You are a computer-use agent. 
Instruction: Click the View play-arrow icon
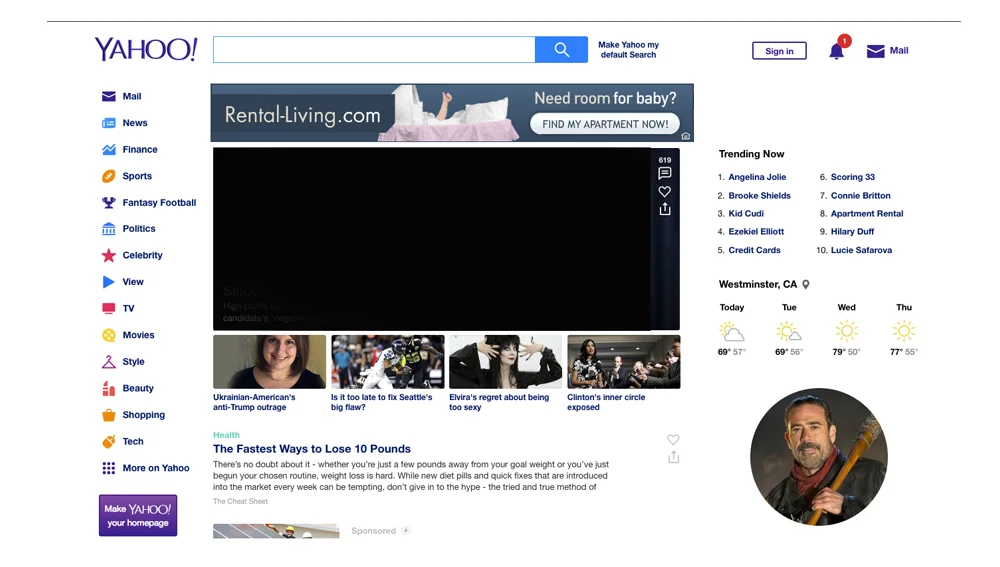[x=109, y=282]
